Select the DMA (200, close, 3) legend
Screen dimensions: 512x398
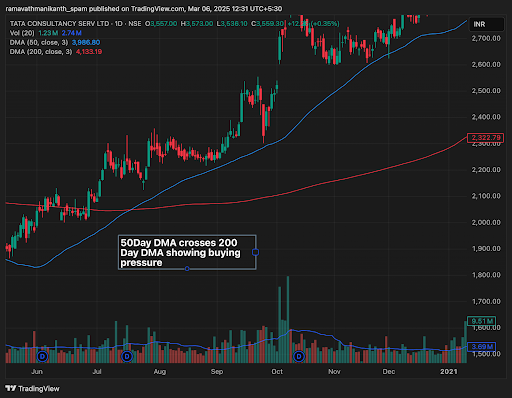point(41,52)
